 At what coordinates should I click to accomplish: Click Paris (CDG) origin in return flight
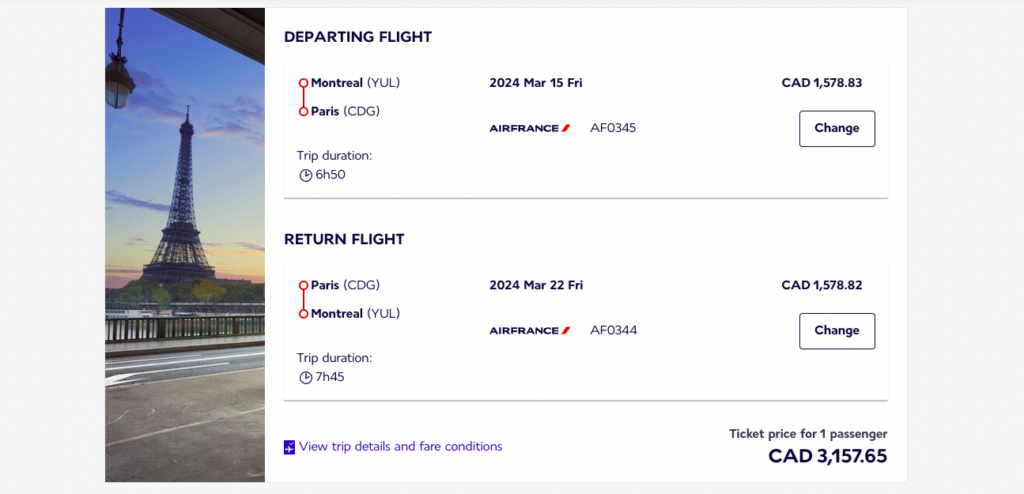tap(345, 285)
